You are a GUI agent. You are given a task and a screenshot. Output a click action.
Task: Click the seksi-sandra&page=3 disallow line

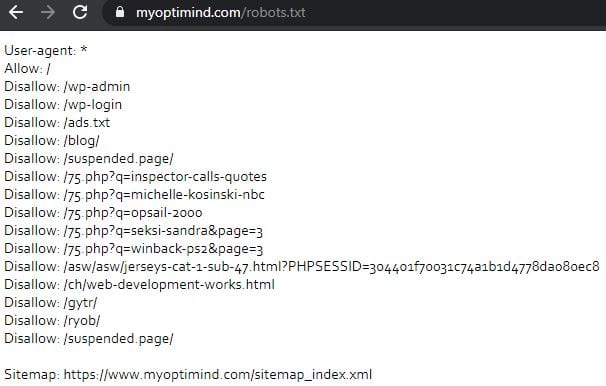(133, 231)
